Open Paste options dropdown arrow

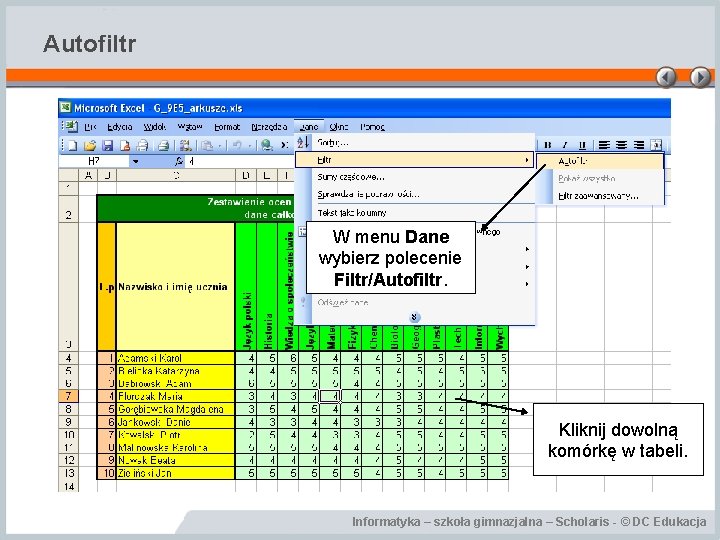219,146
